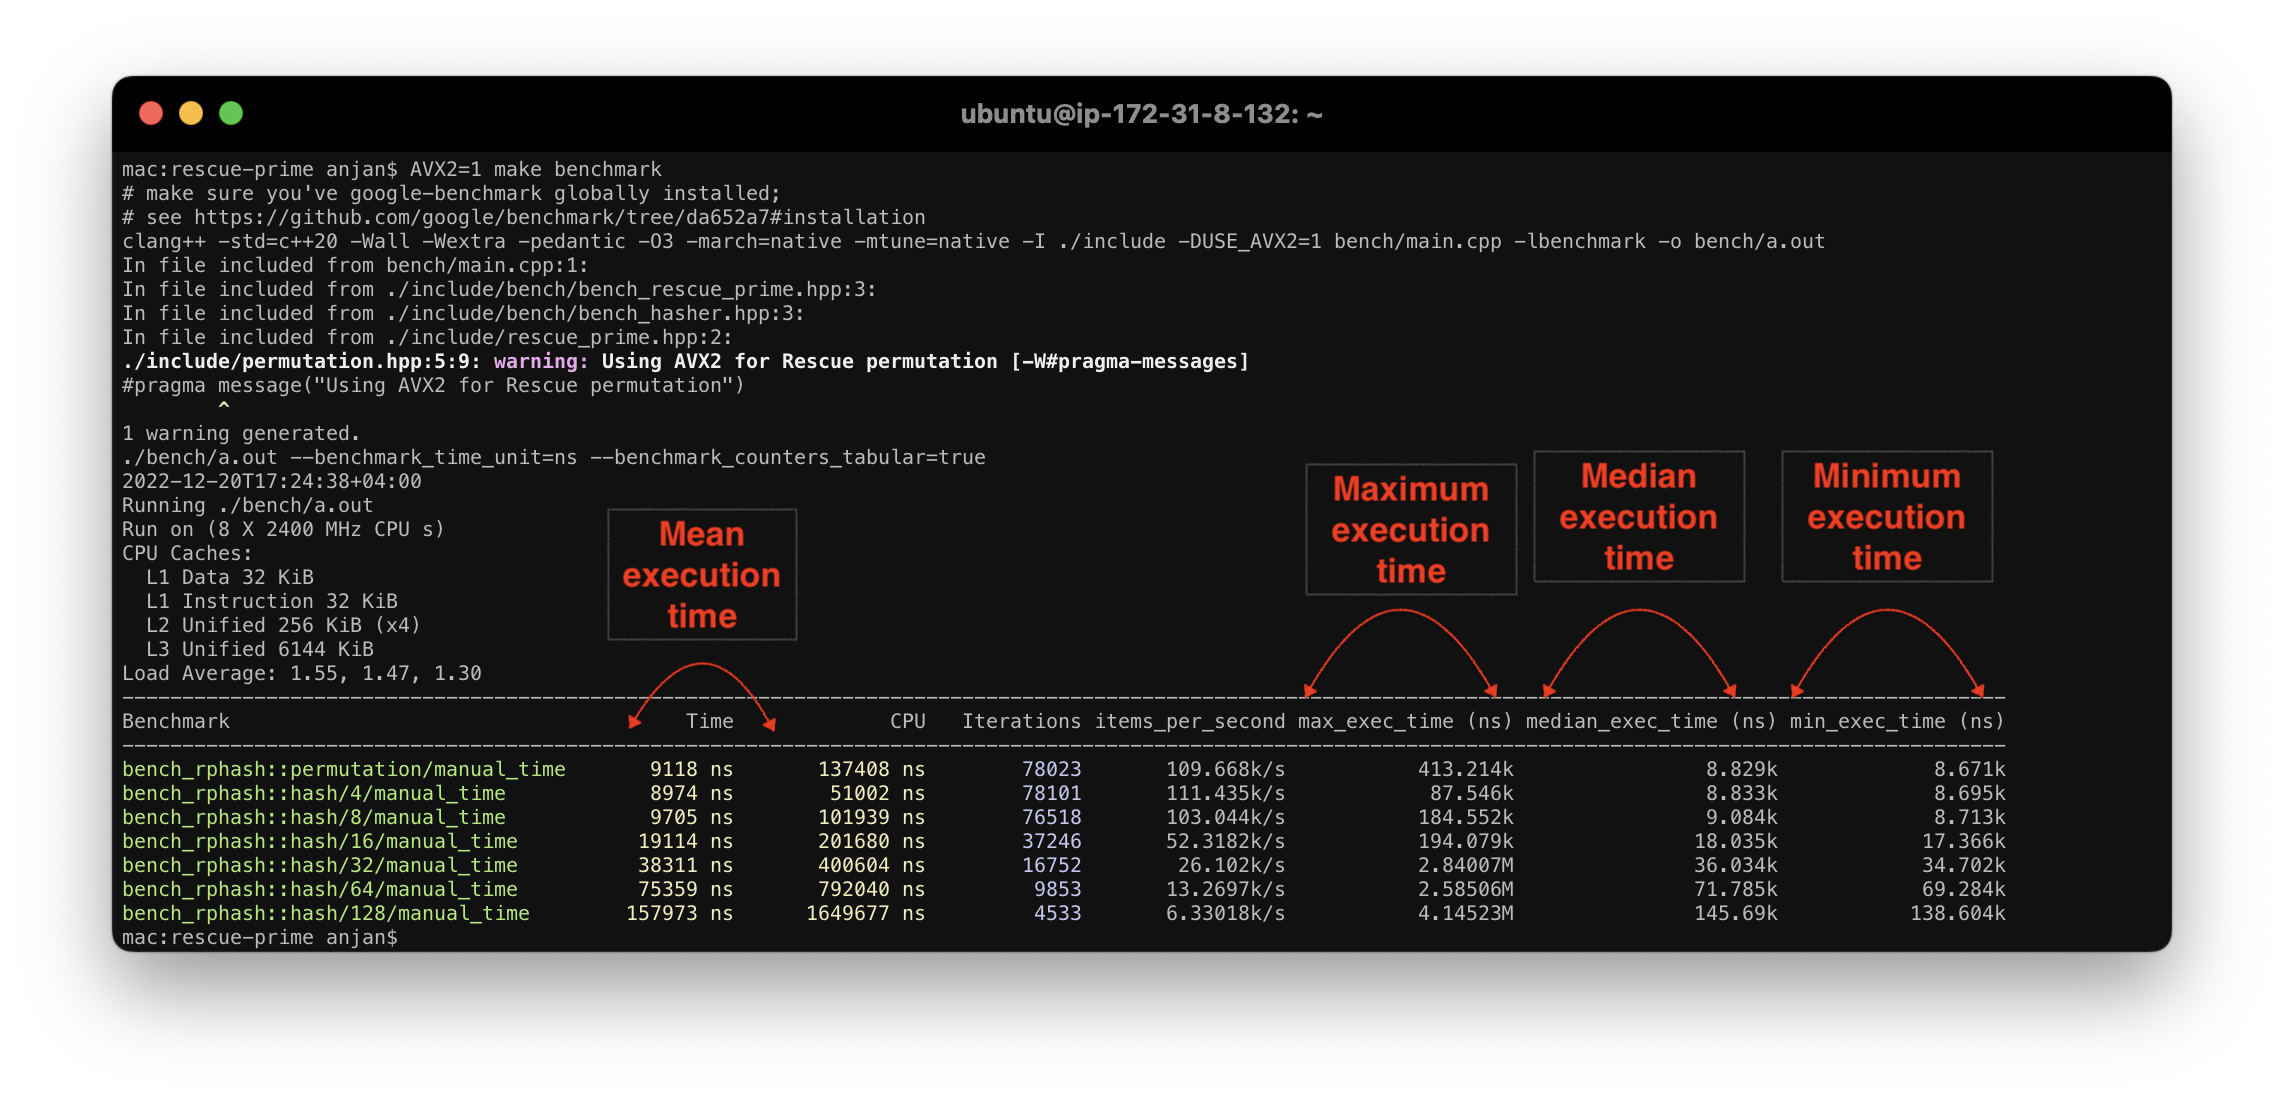Click 'Running ./bench/a.out' line
Image resolution: width=2284 pixels, height=1100 pixels.
247,505
